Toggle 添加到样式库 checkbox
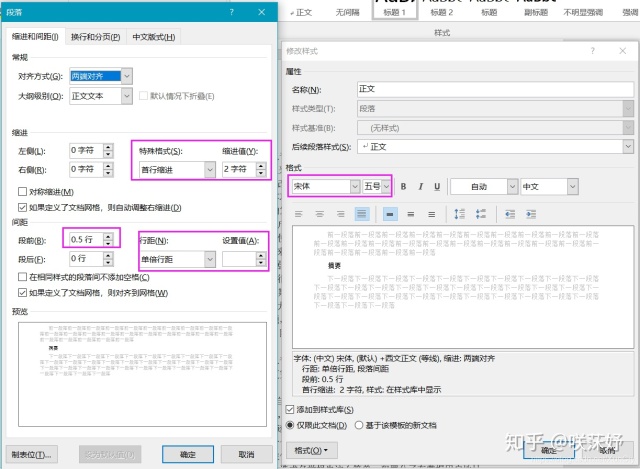640x469 pixels. pos(290,409)
